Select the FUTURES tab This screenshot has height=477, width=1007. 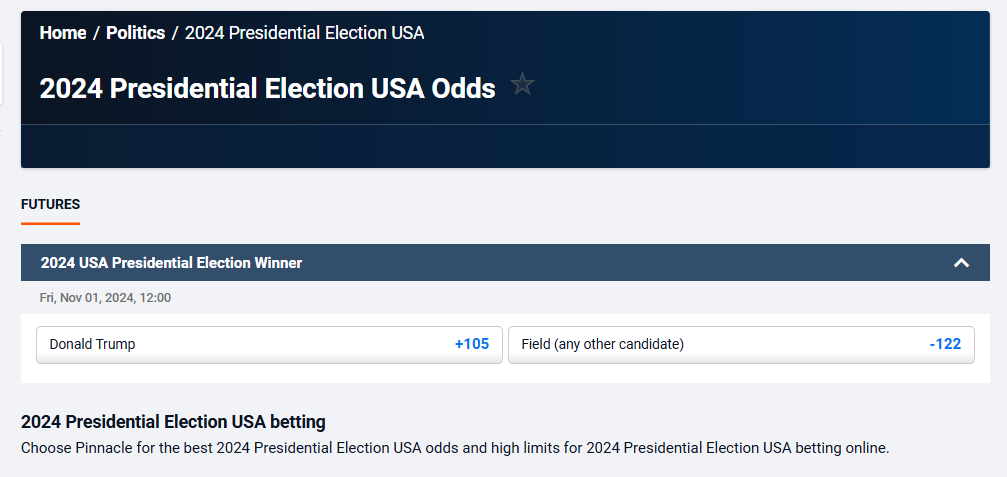click(50, 204)
